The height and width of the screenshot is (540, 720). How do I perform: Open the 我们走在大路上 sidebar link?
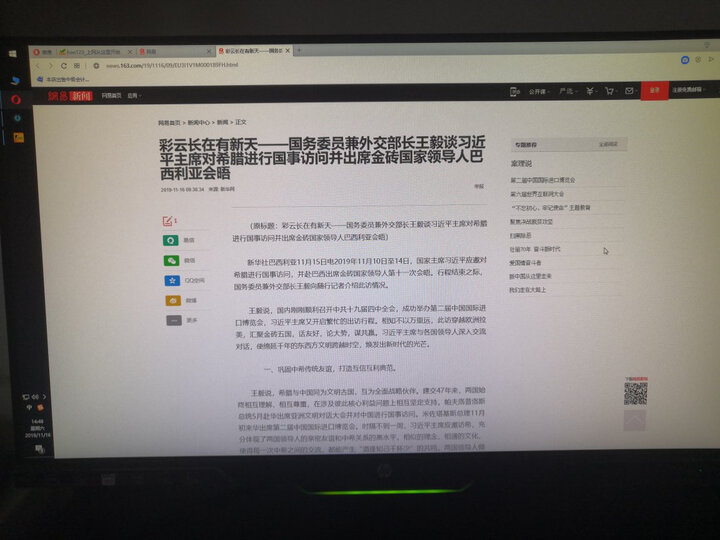tap(528, 290)
